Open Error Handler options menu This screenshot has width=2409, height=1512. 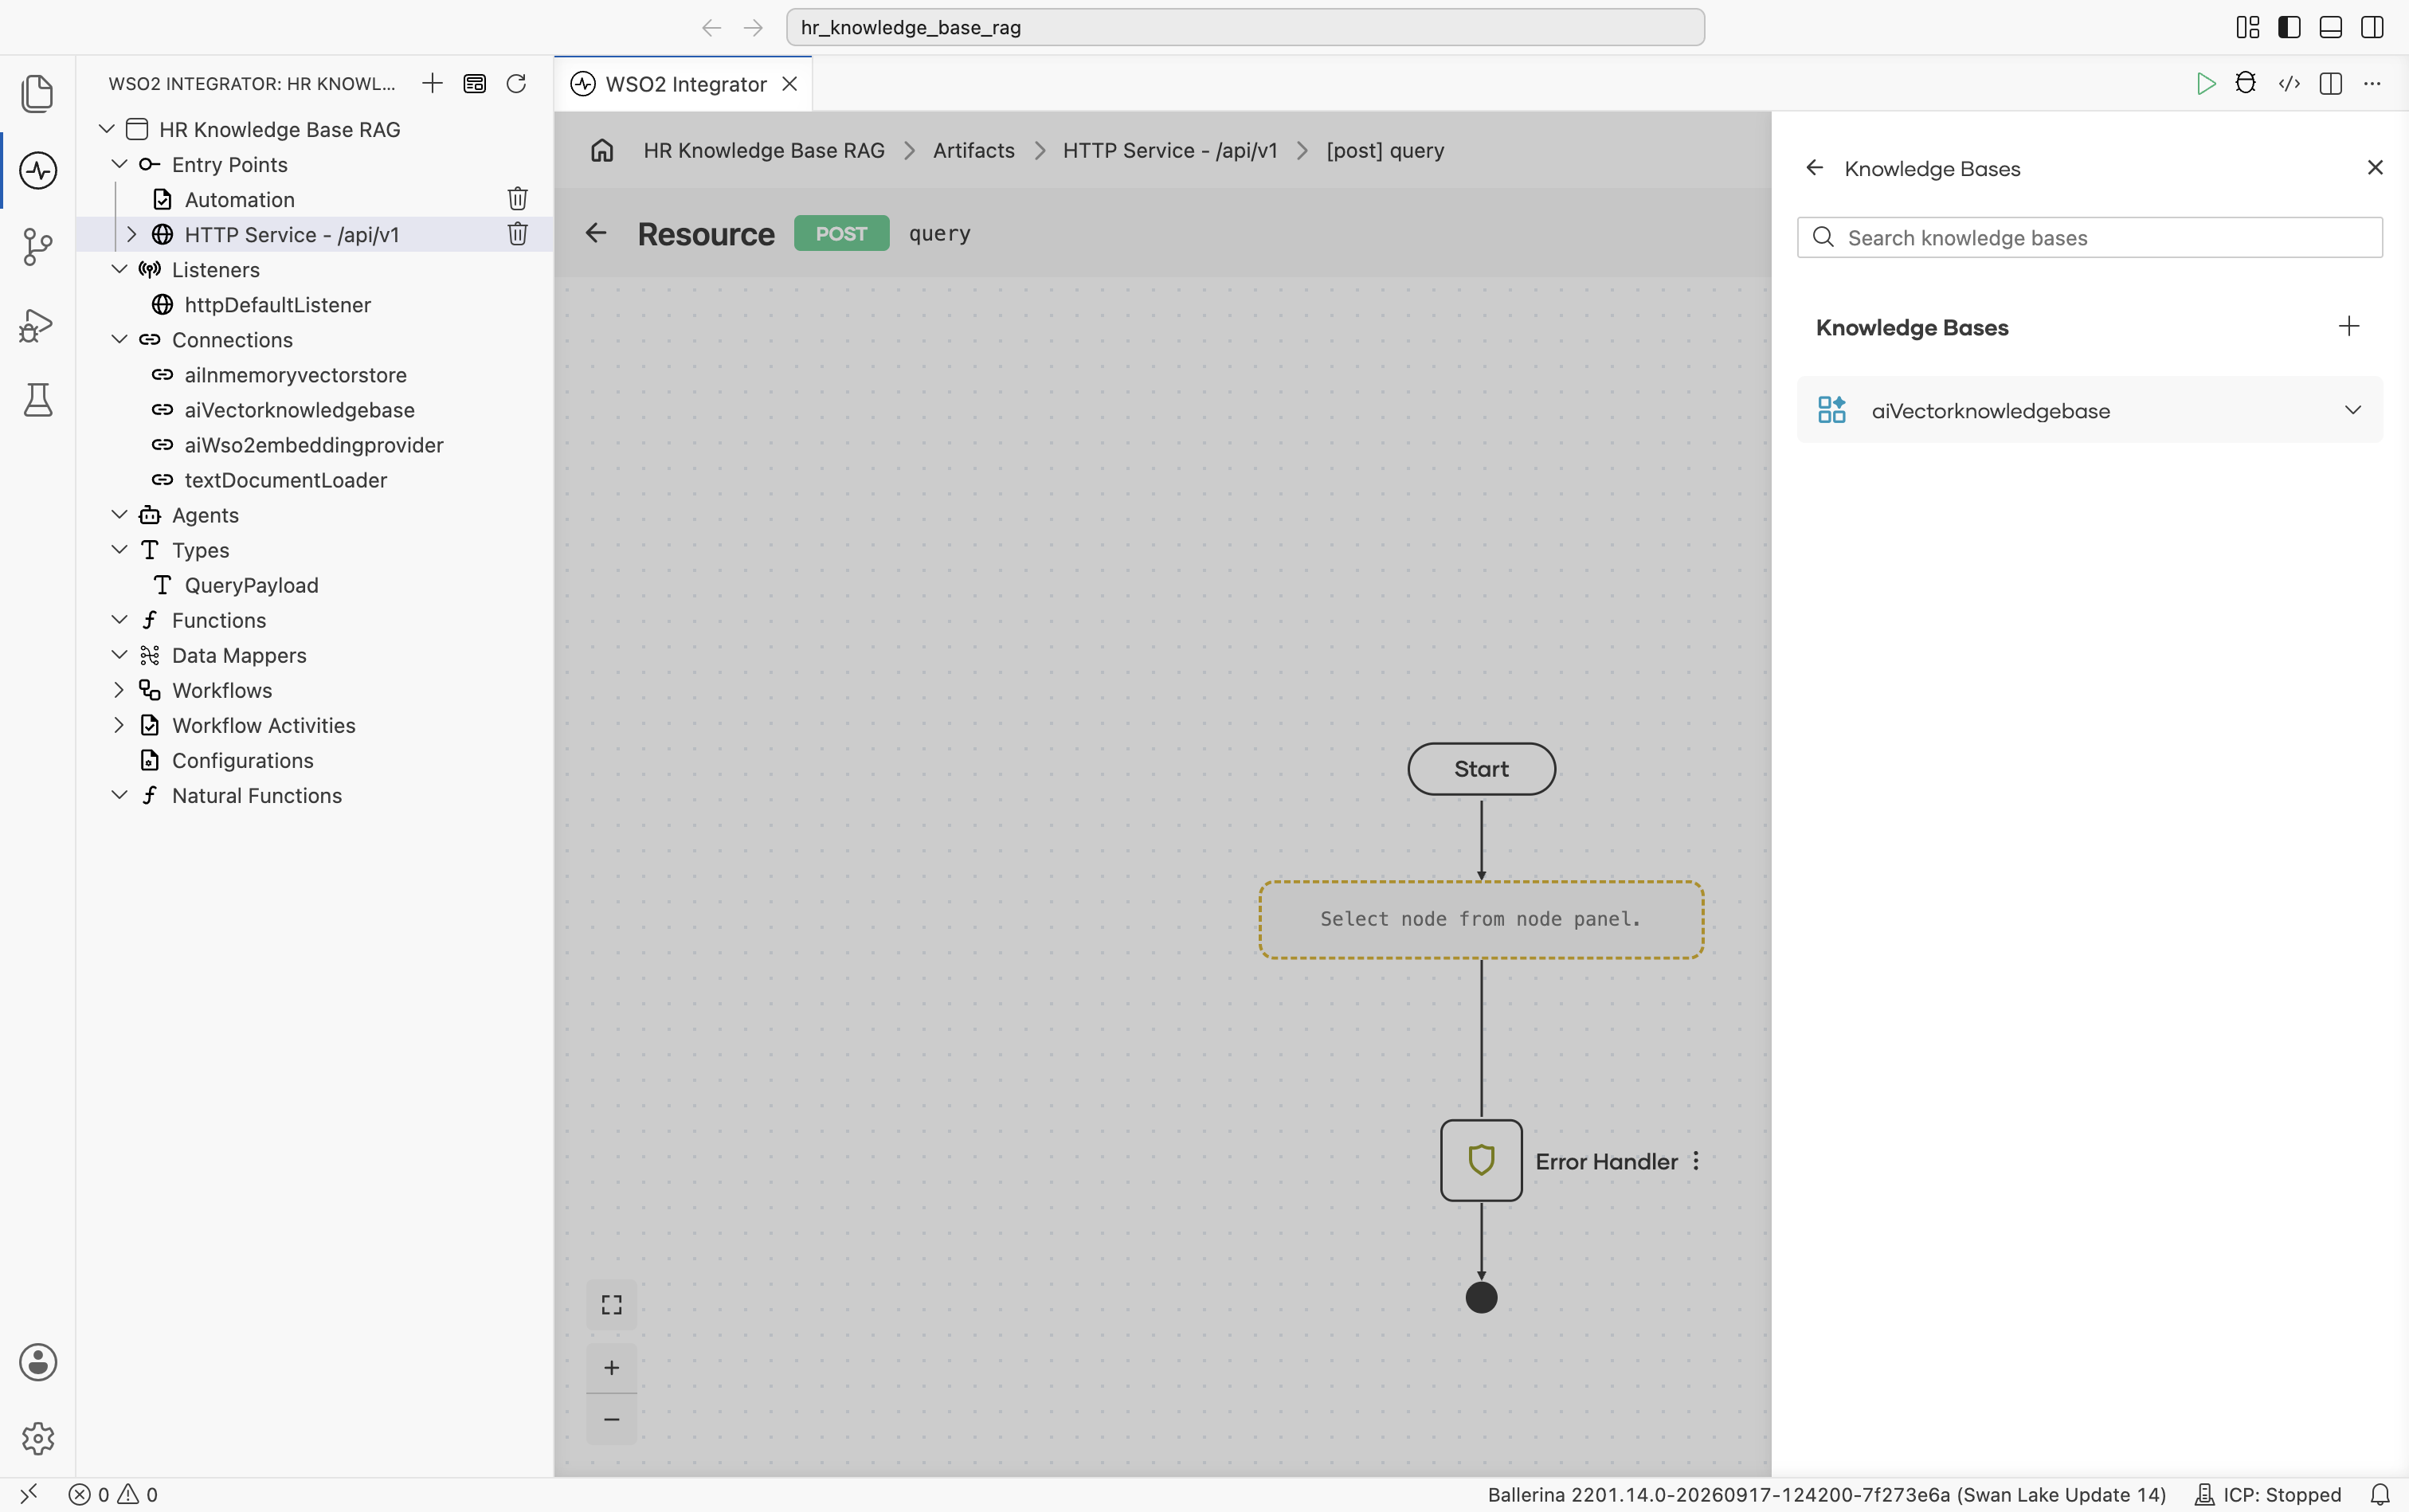(x=1696, y=1161)
